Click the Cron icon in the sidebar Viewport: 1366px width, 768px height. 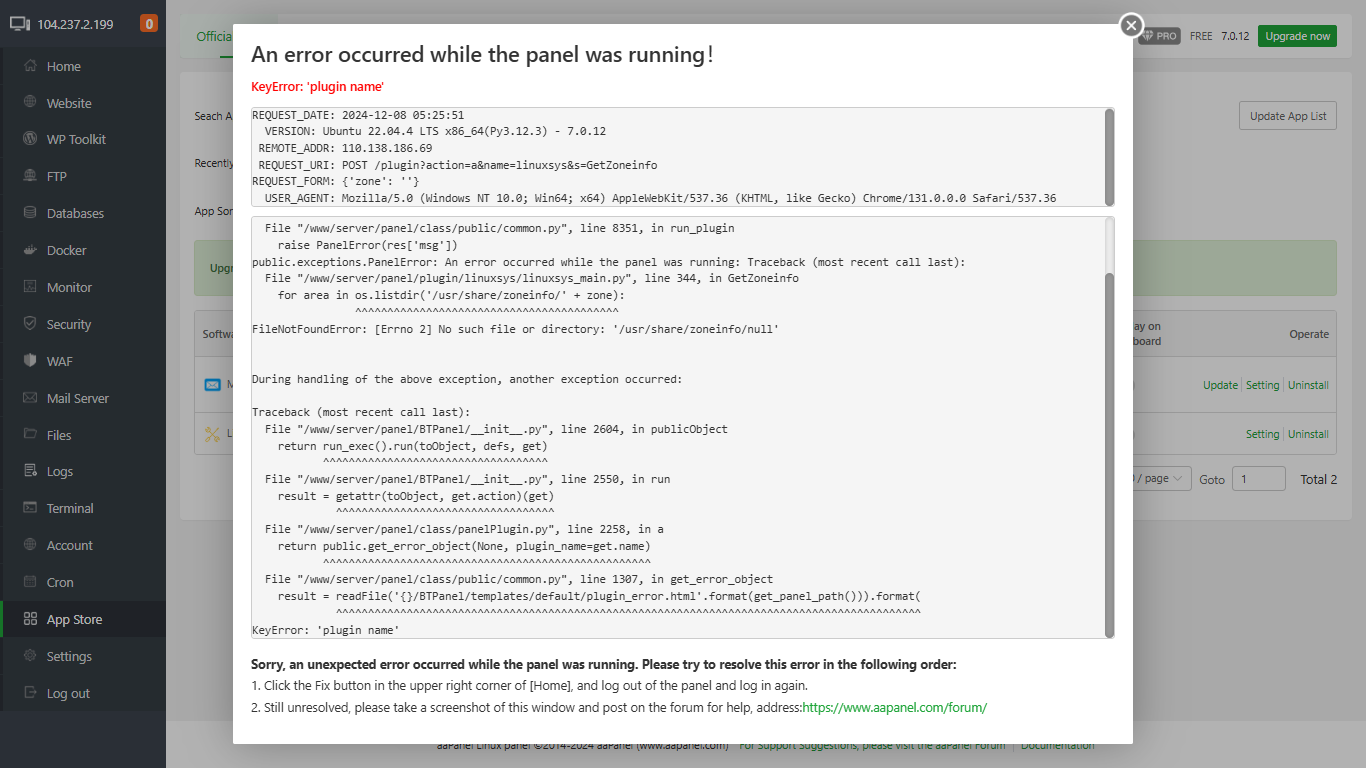[29, 582]
